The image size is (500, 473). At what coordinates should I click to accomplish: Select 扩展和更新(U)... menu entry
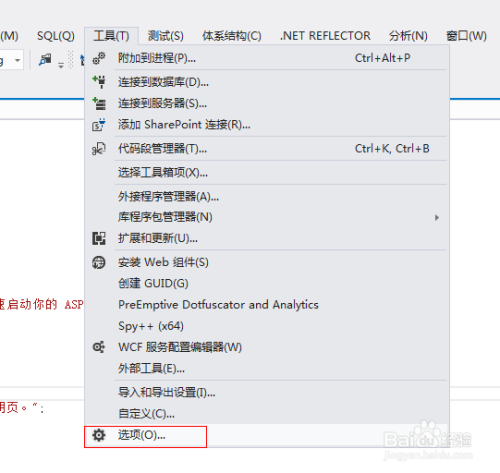click(267, 238)
